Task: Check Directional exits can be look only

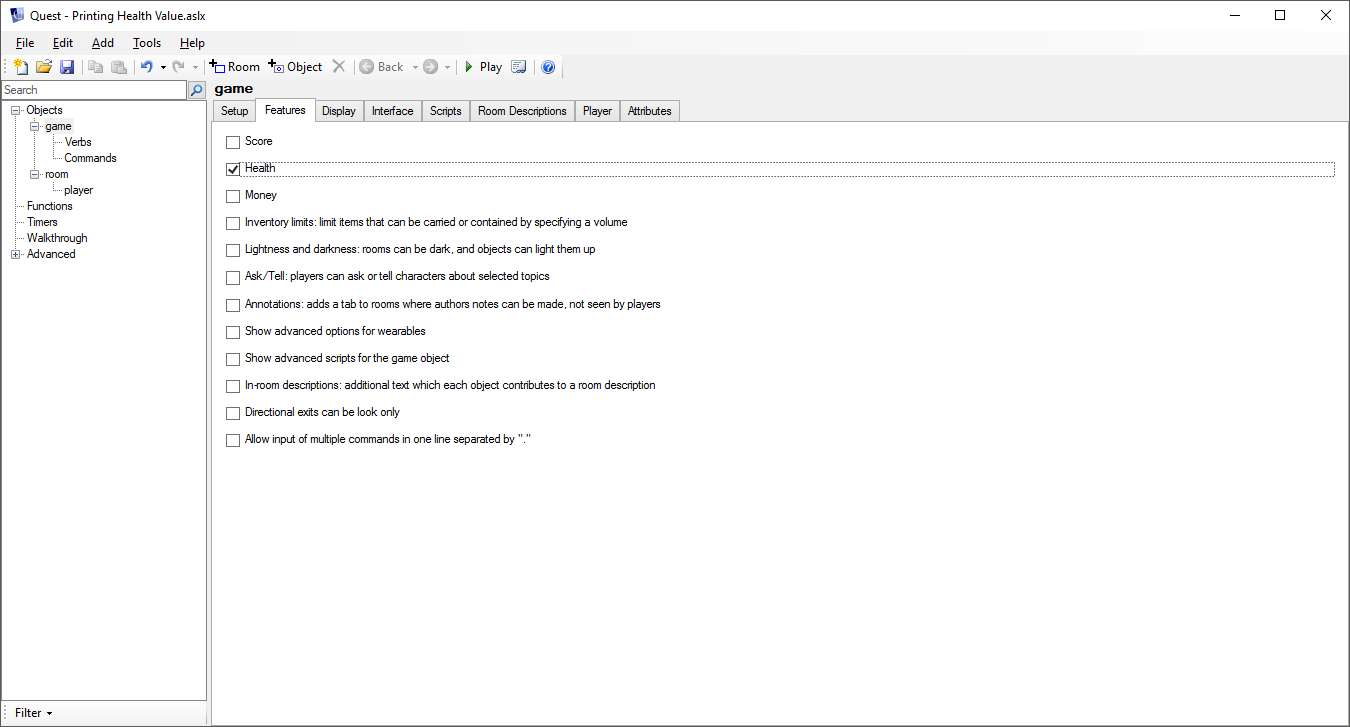Action: (233, 413)
